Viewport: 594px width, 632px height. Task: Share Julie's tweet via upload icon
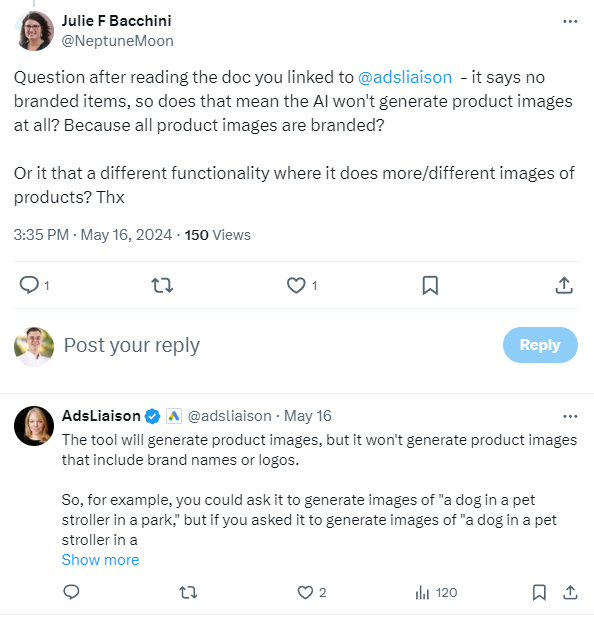tap(564, 285)
